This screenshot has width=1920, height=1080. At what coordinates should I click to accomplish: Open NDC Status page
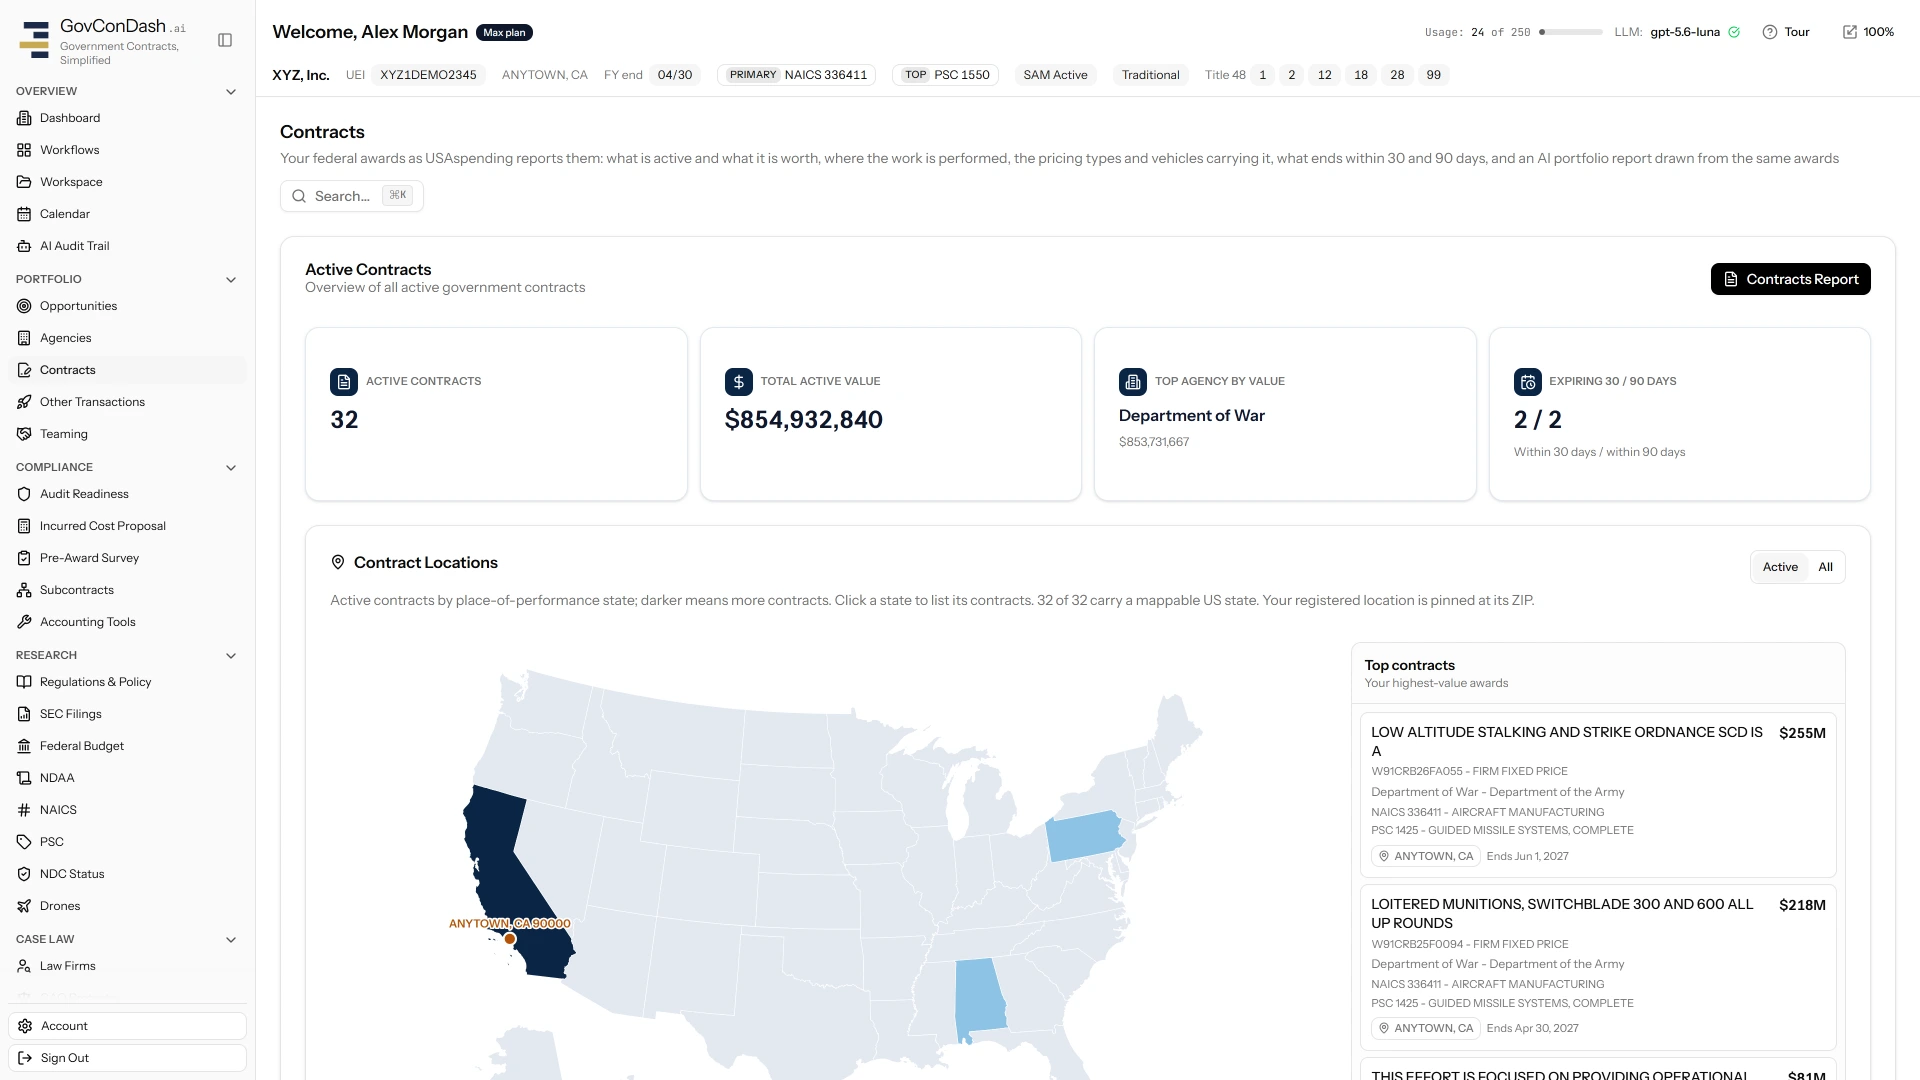coord(127,874)
